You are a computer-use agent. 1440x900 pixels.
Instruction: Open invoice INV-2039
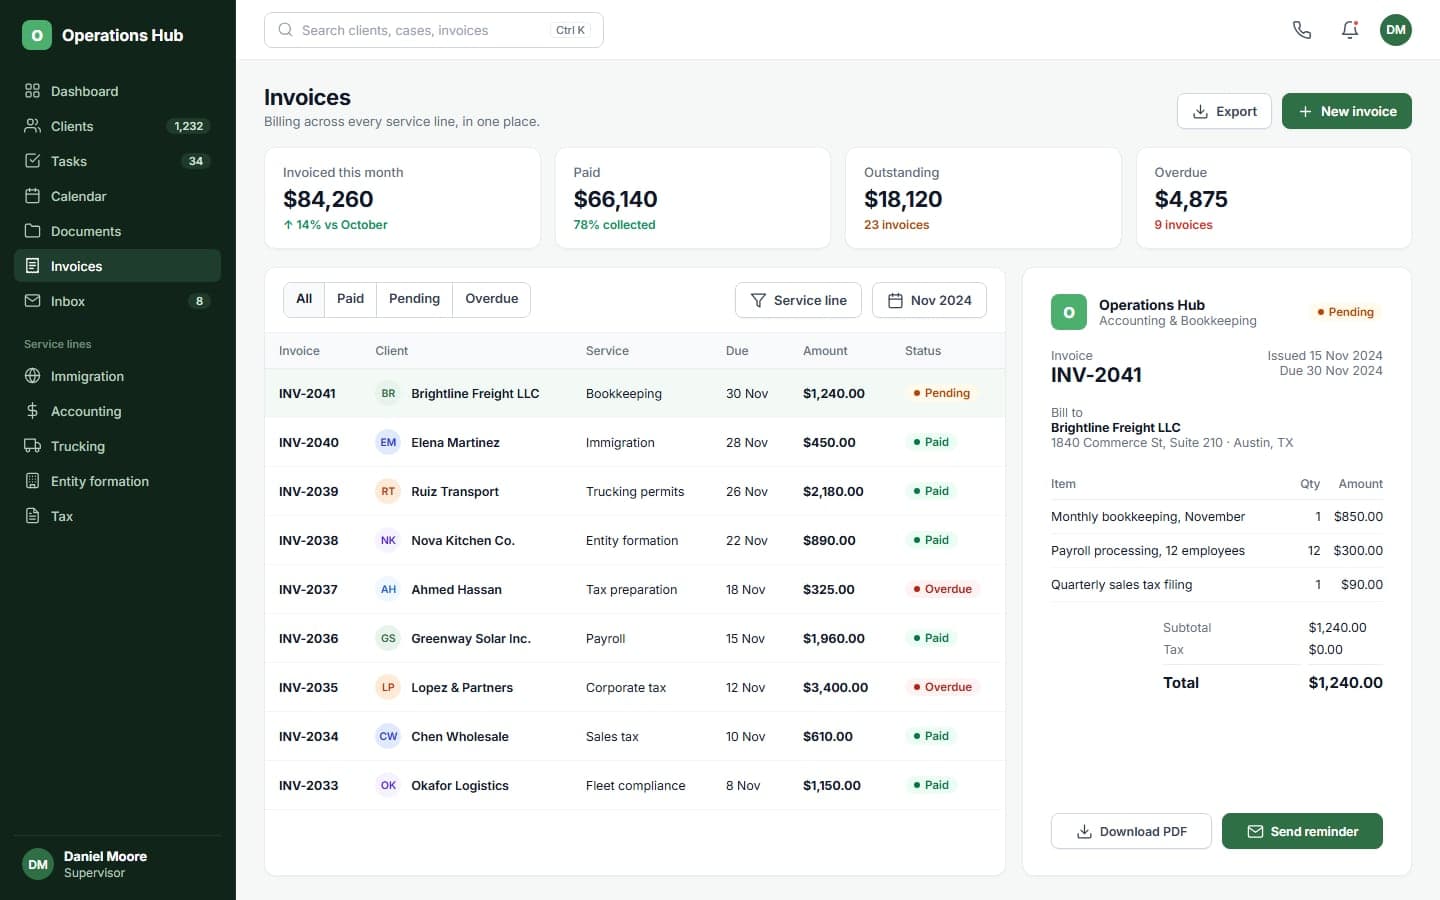[x=308, y=491]
